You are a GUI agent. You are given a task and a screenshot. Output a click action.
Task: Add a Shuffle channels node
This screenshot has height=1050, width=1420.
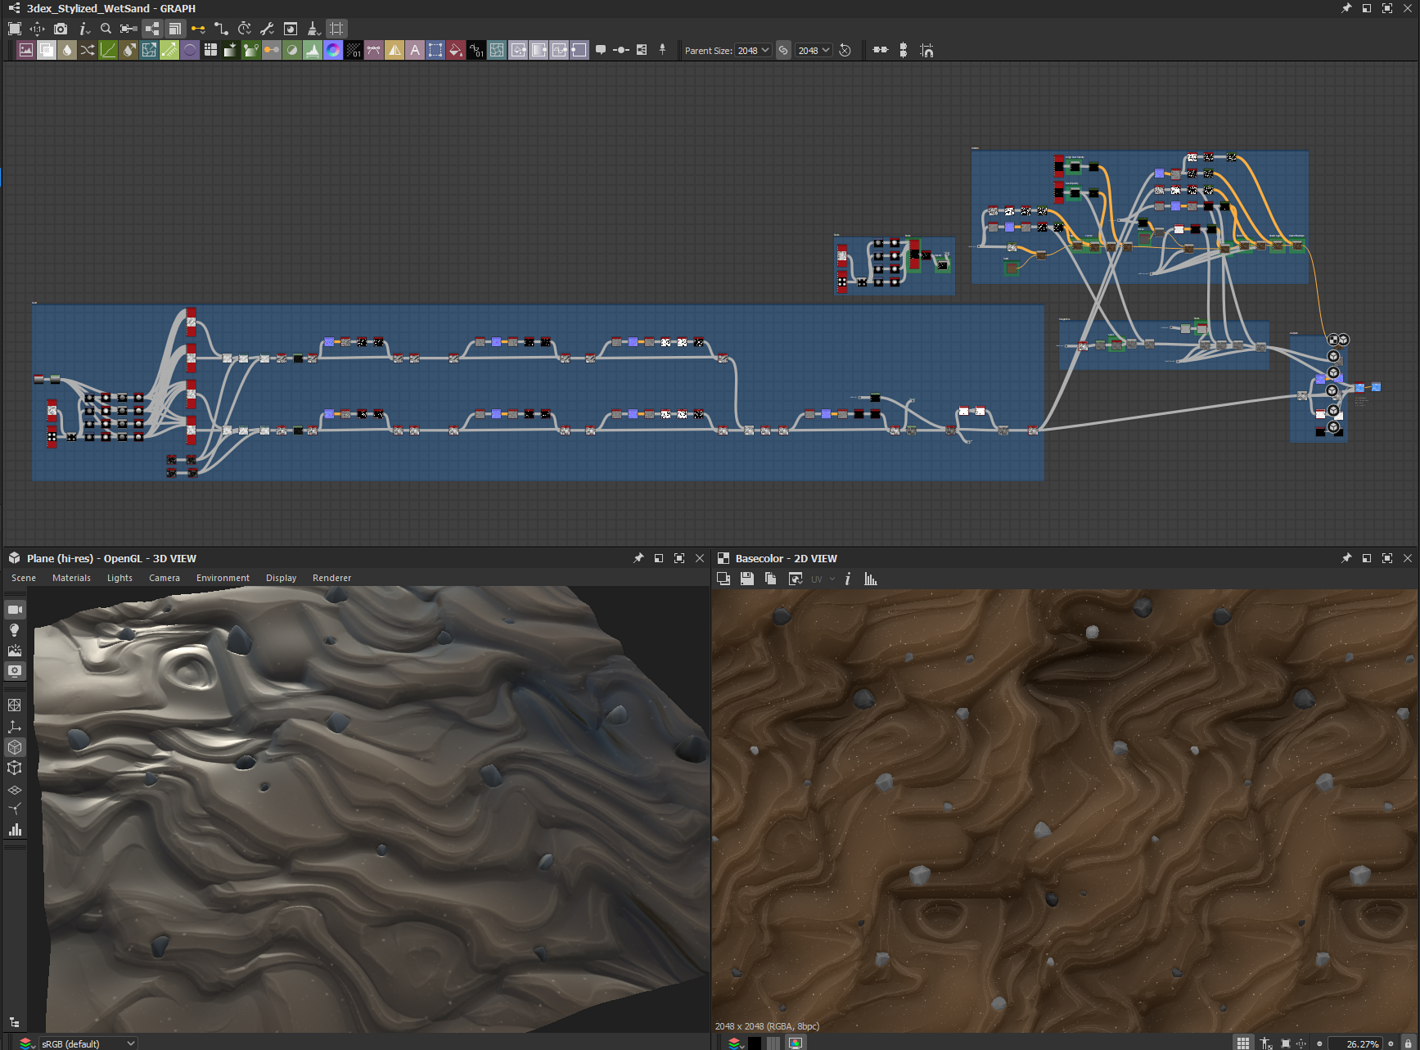pyautogui.click(x=87, y=50)
